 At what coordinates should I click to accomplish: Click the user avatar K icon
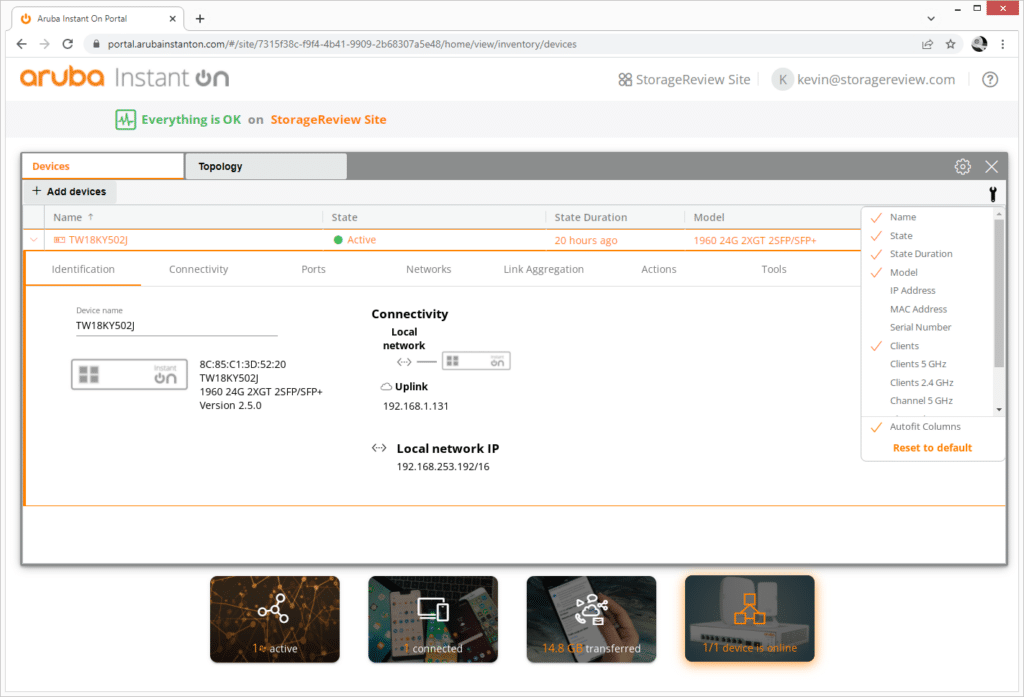782,80
